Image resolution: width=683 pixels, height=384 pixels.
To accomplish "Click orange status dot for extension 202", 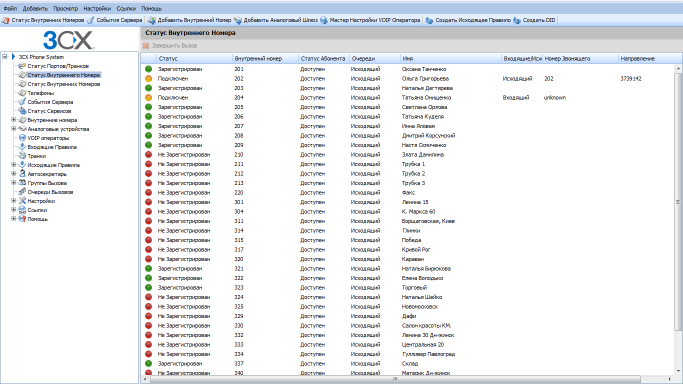I will pos(149,78).
